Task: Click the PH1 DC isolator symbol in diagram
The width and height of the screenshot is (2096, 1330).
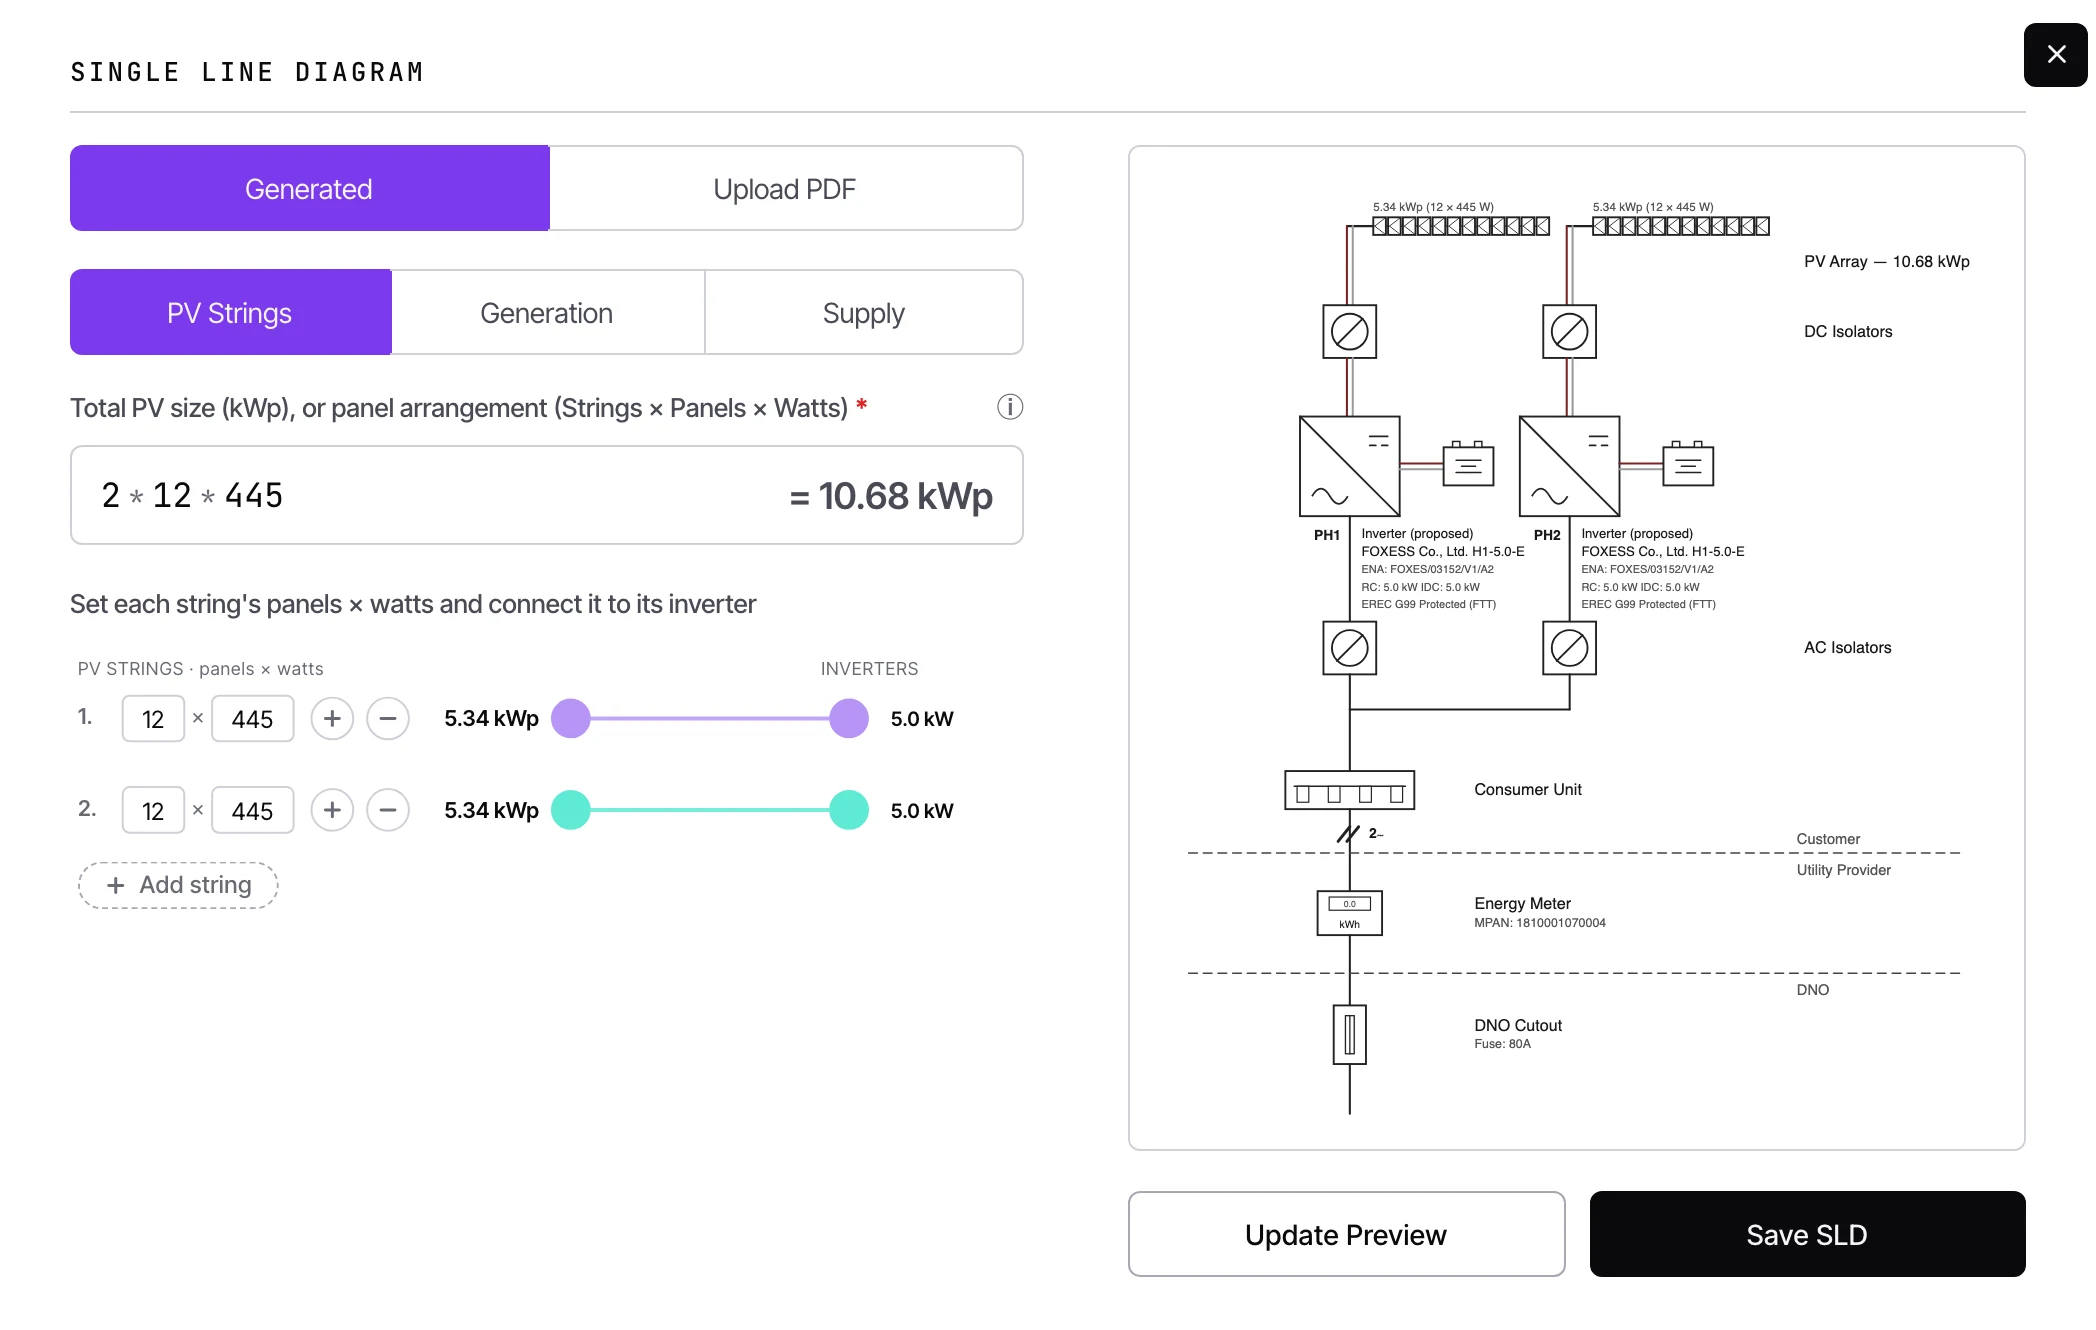Action: tap(1349, 331)
